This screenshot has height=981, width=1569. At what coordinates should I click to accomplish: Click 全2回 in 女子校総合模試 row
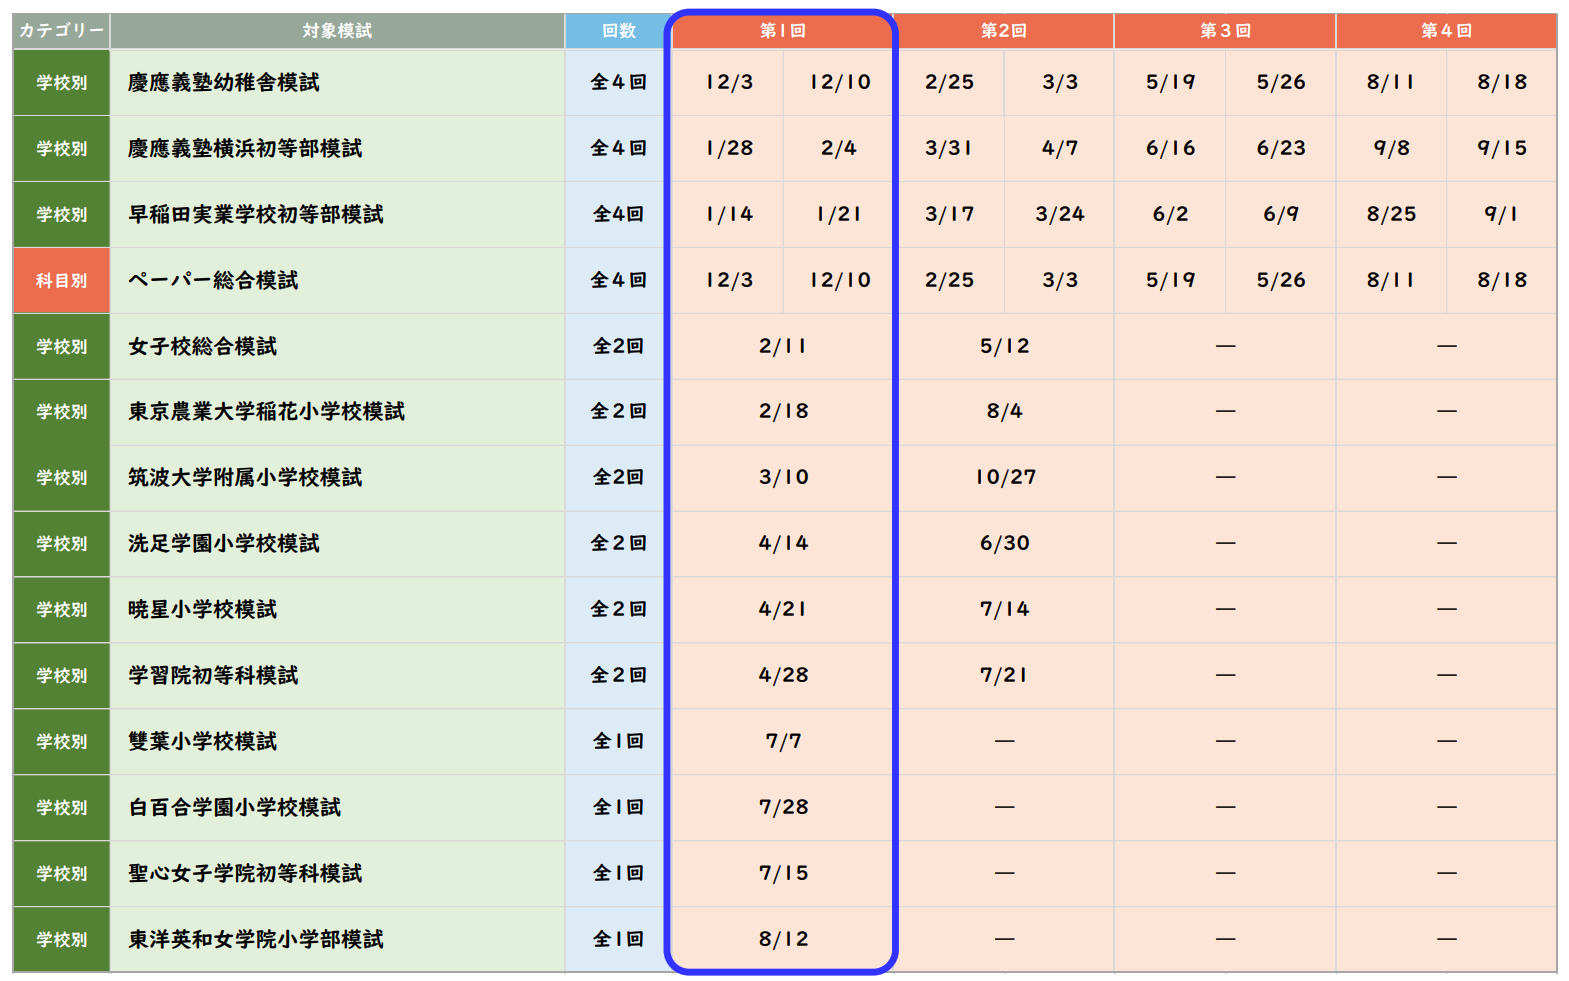618,347
